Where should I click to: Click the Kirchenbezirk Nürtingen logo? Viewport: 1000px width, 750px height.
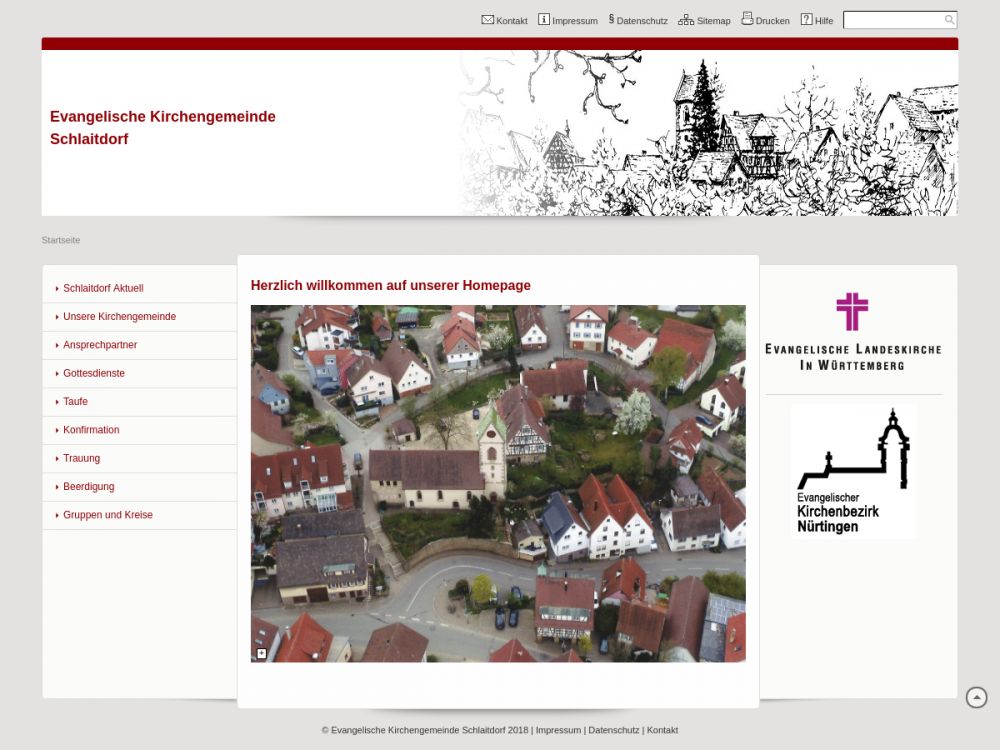[853, 471]
